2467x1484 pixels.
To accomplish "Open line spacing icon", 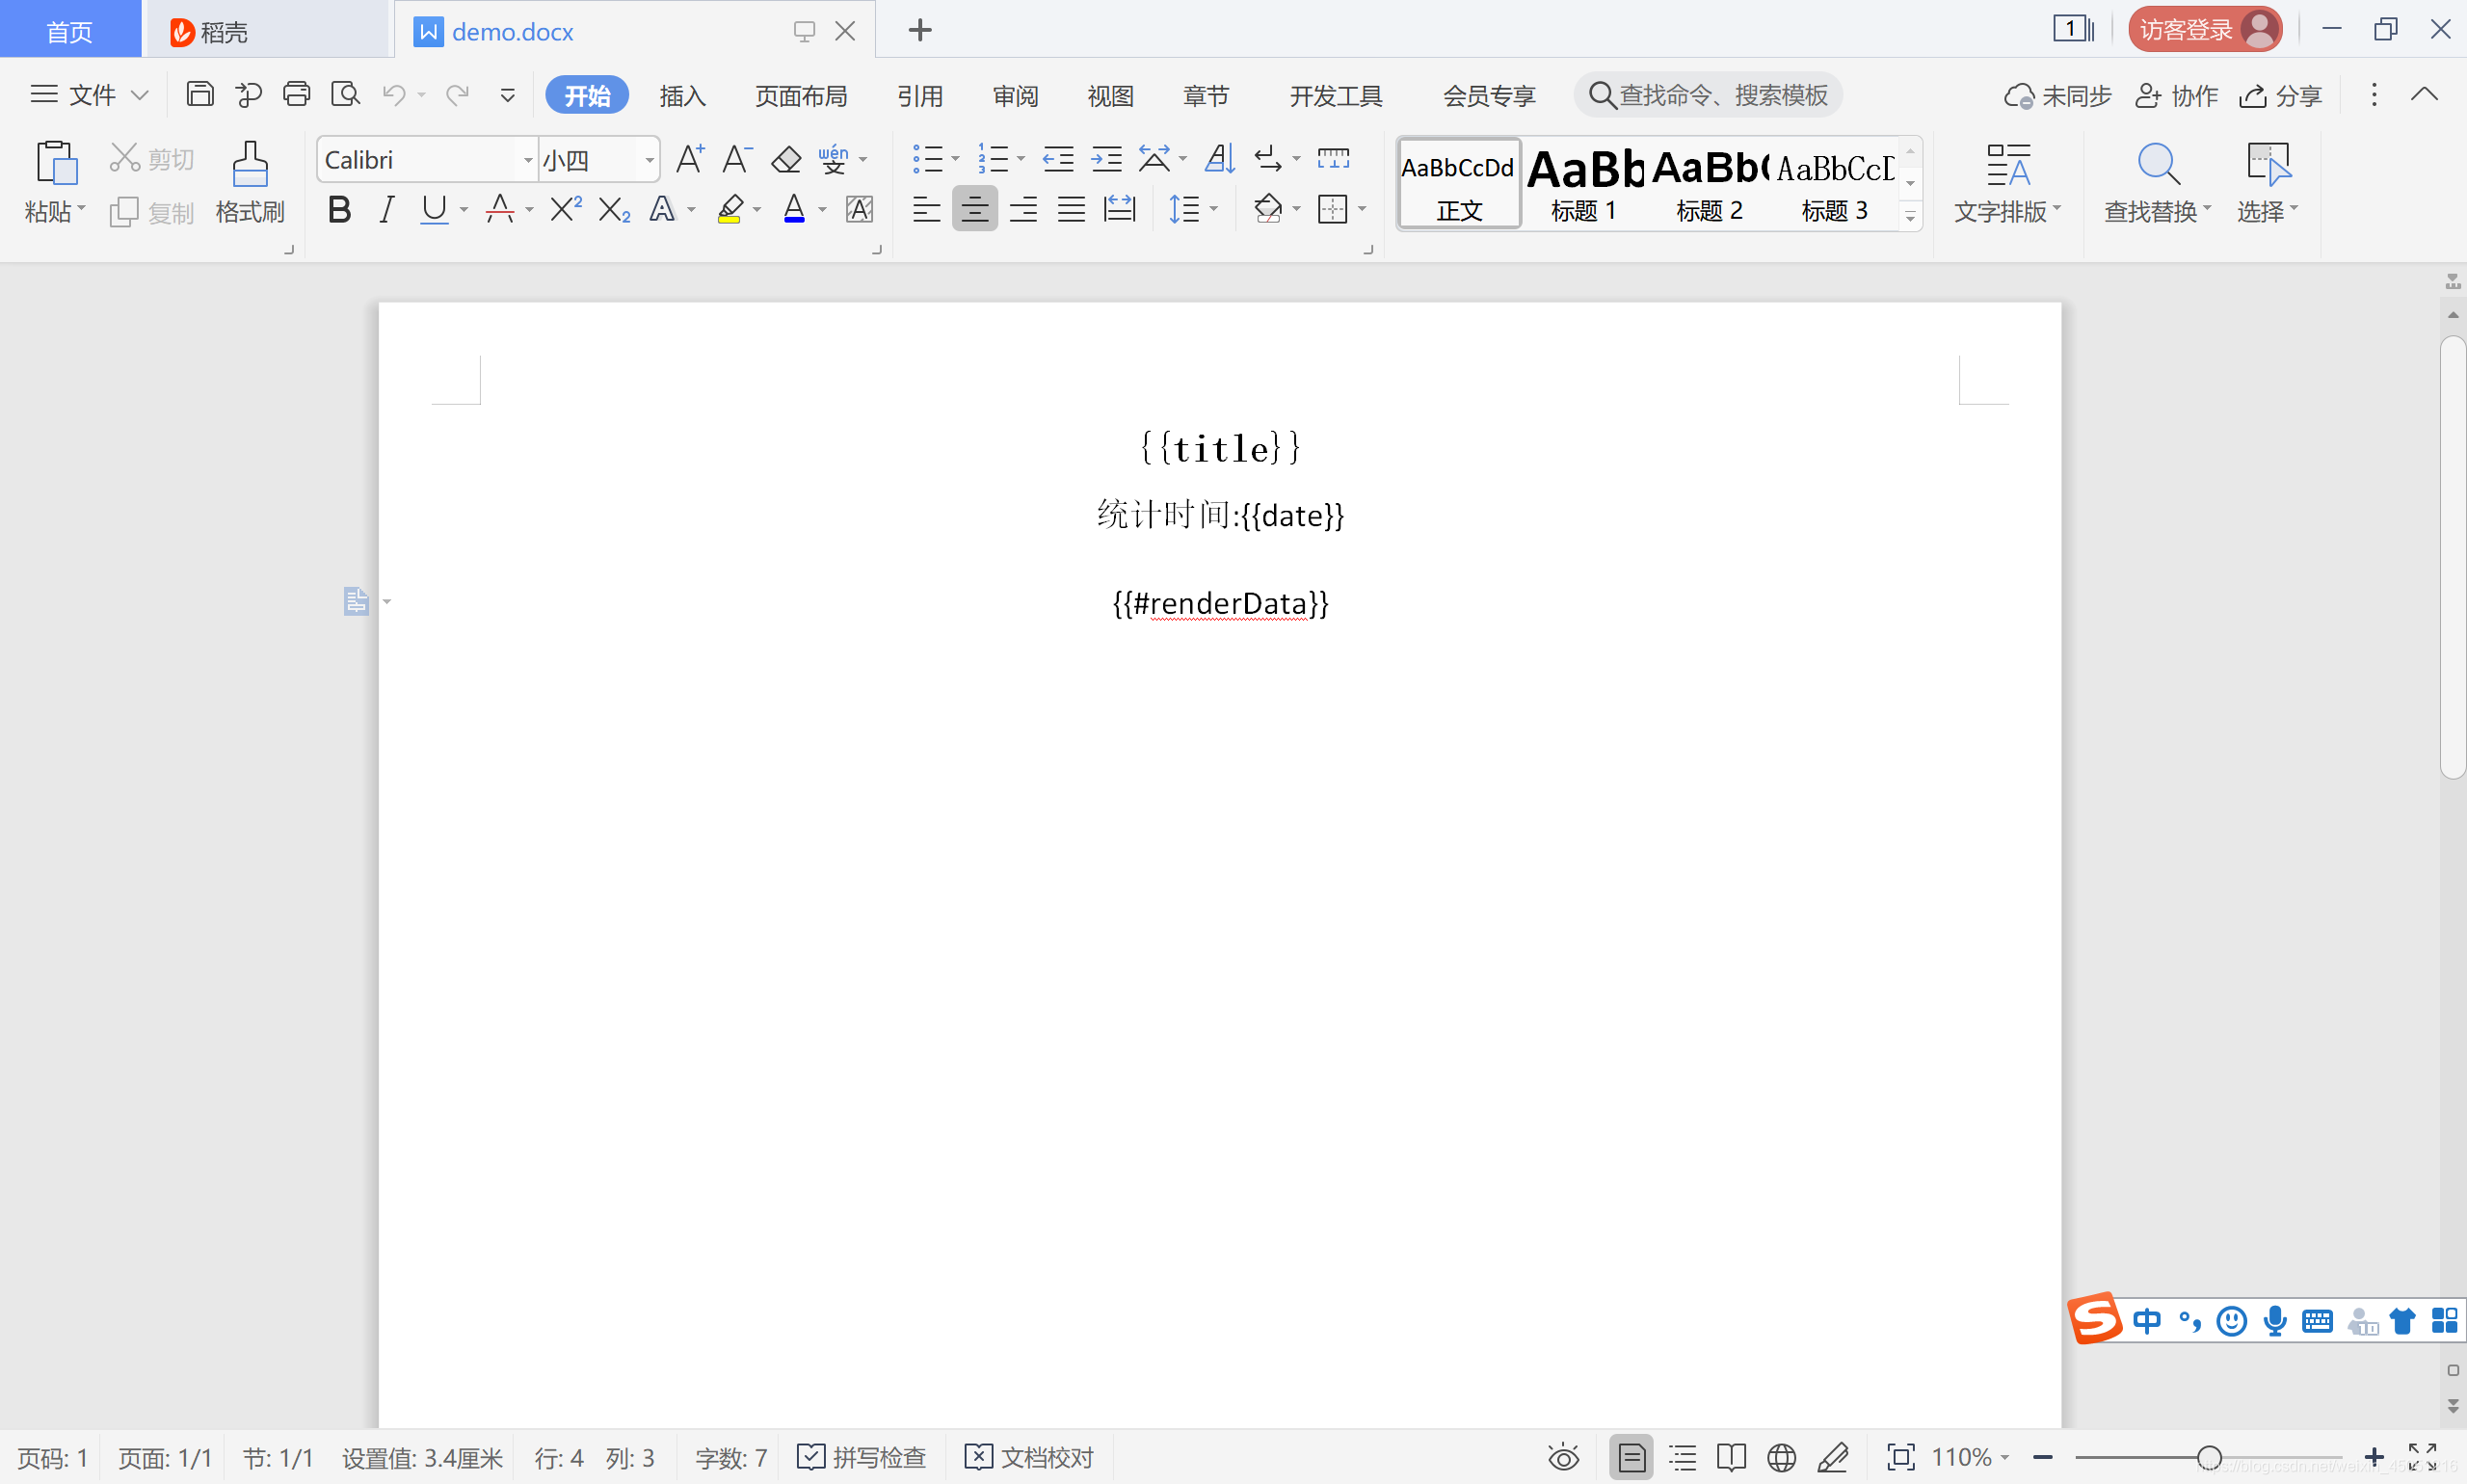I will [x=1184, y=209].
